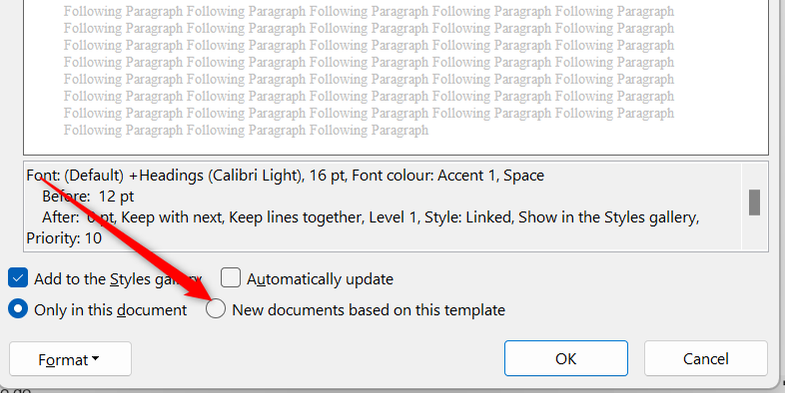Click scrollbar track below the thumb in description
785x393 pixels.
(x=754, y=232)
